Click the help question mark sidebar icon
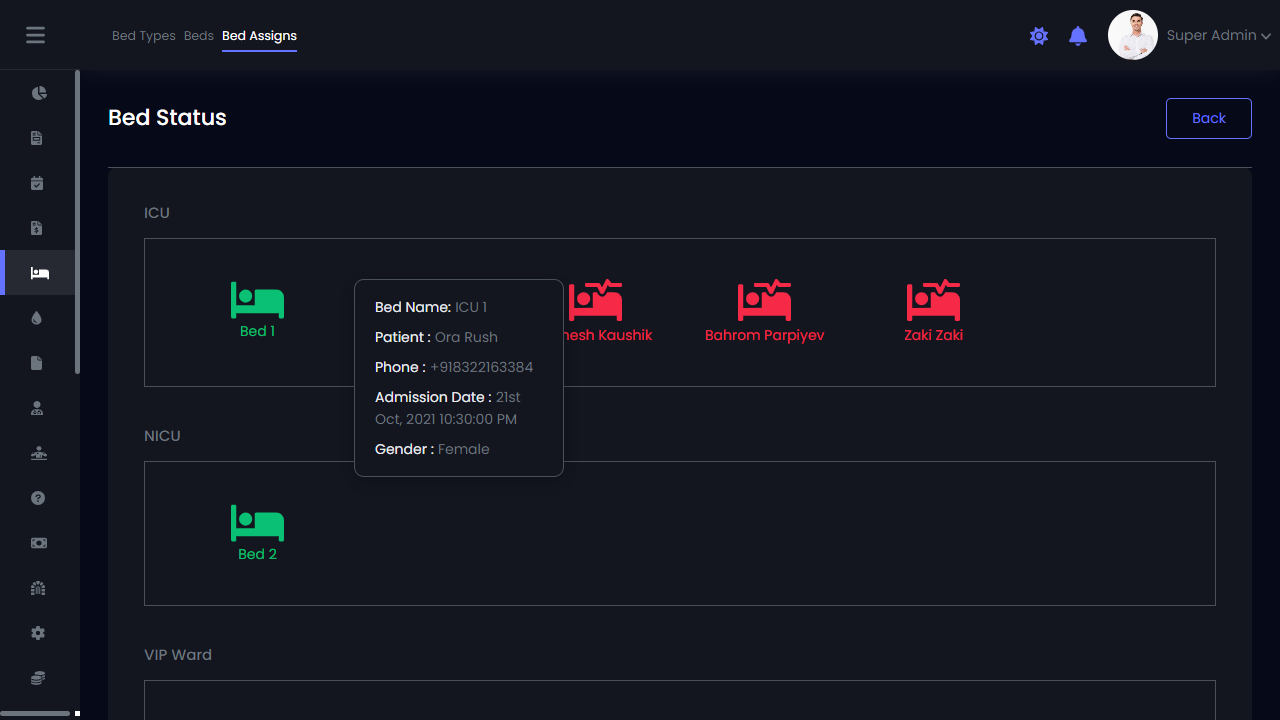 click(38, 498)
